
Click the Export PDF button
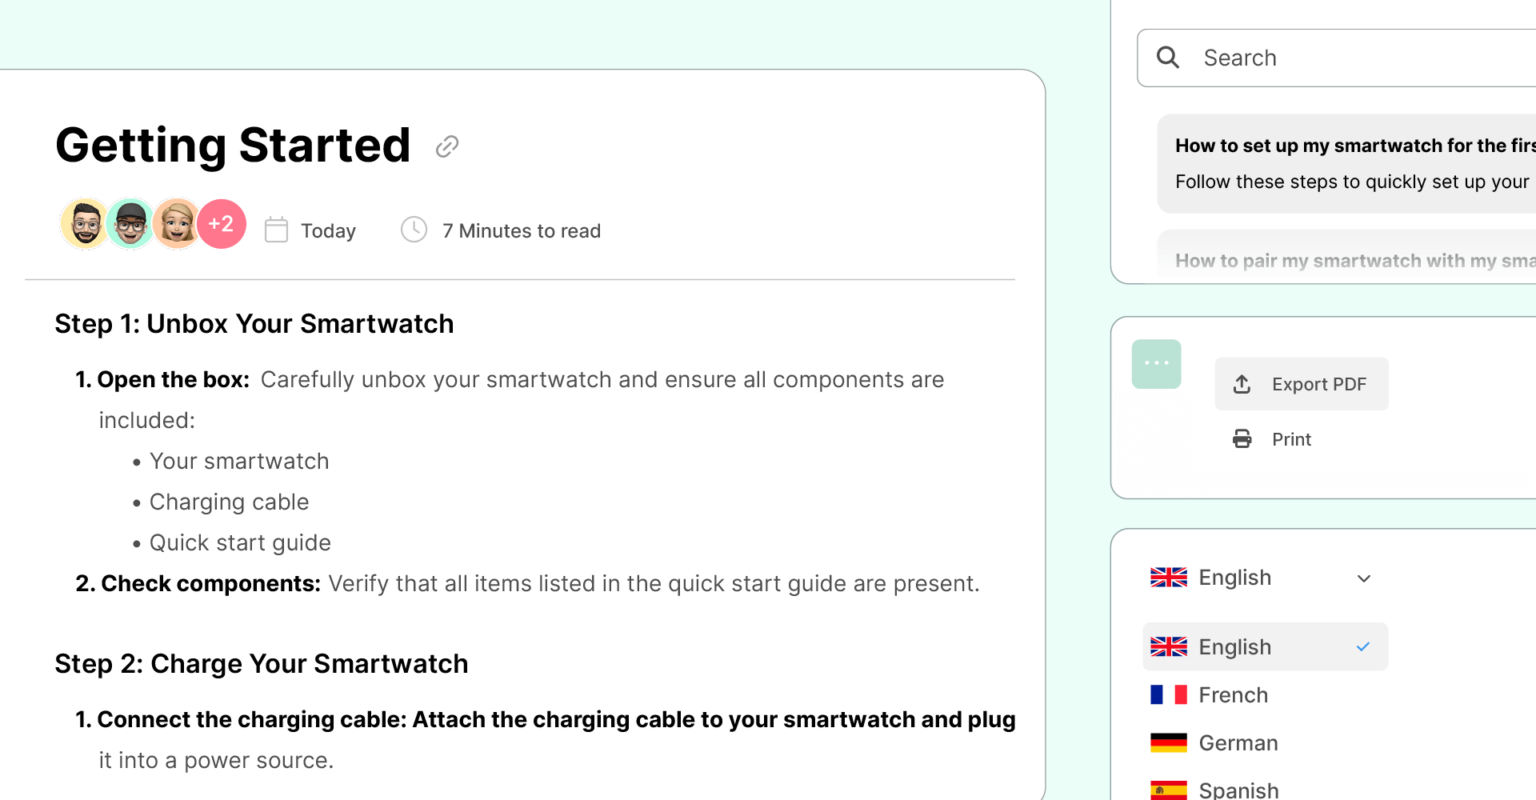pyautogui.click(x=1301, y=383)
